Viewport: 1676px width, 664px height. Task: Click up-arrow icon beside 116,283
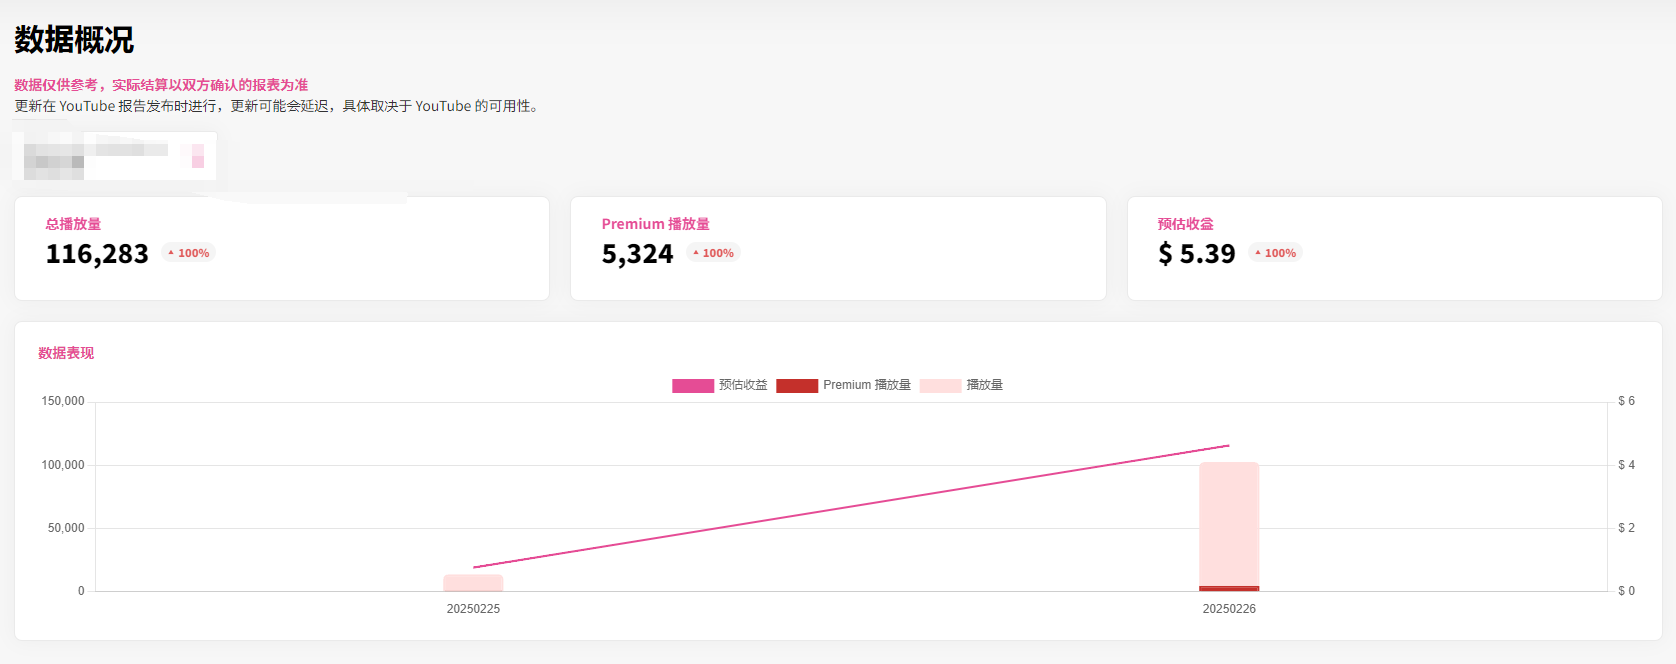coord(171,253)
